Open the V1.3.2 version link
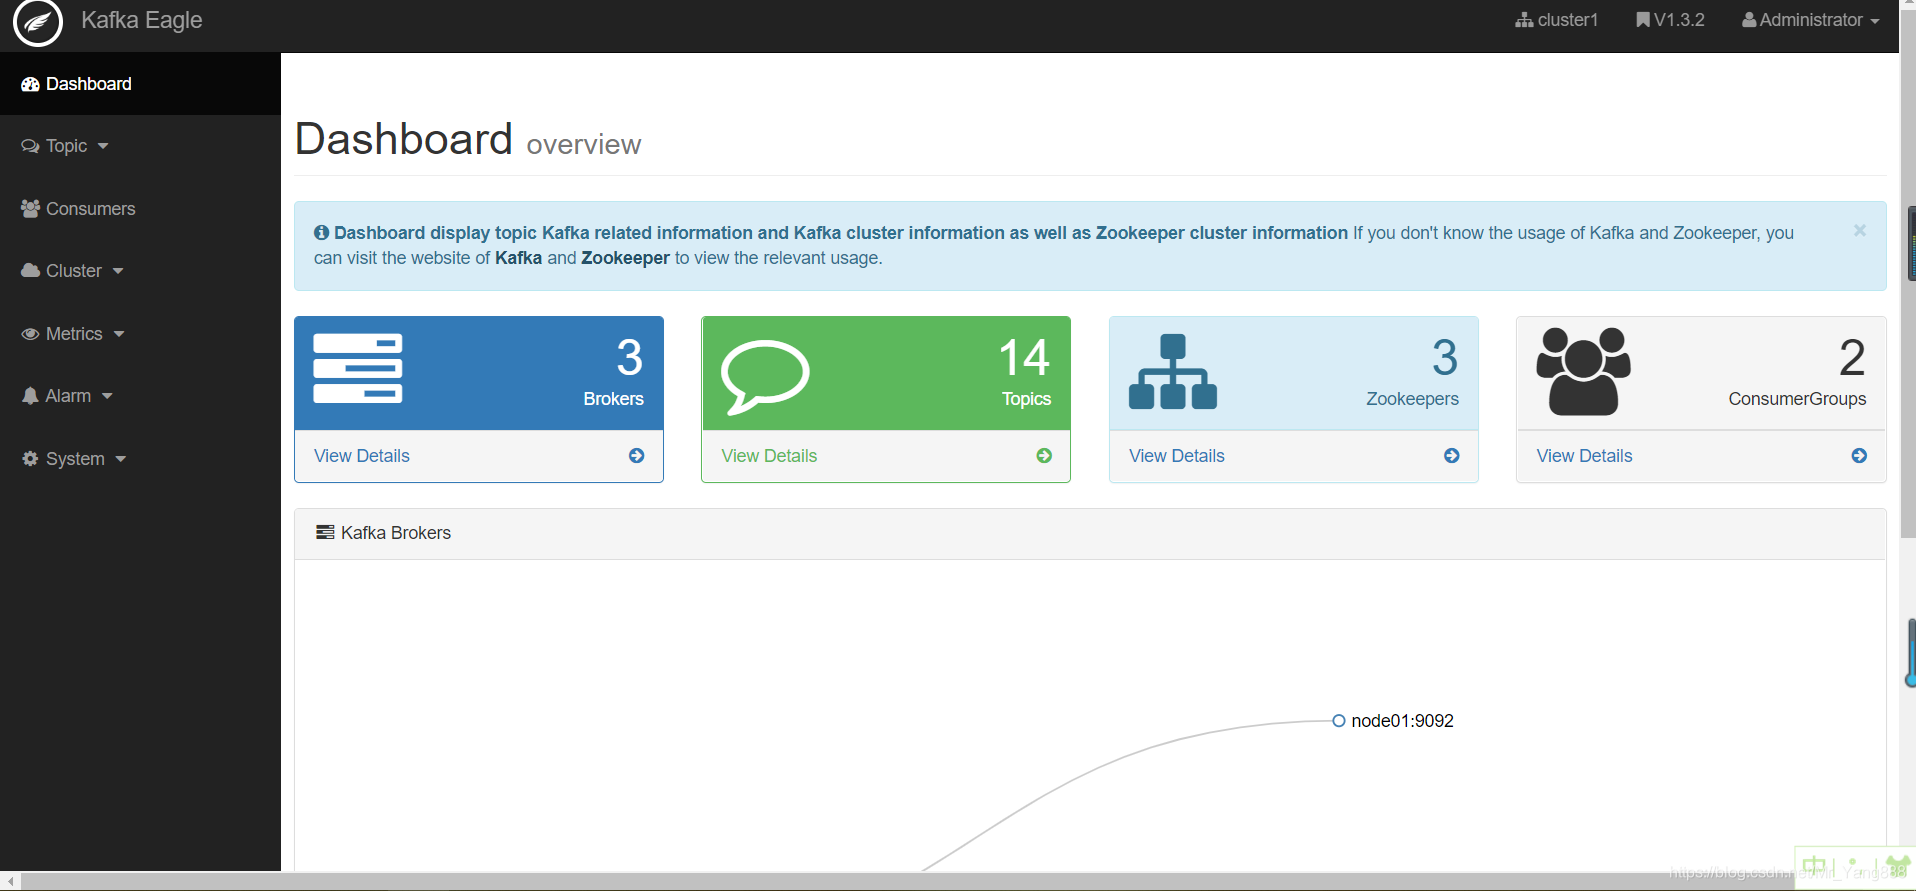1916x891 pixels. pyautogui.click(x=1671, y=20)
